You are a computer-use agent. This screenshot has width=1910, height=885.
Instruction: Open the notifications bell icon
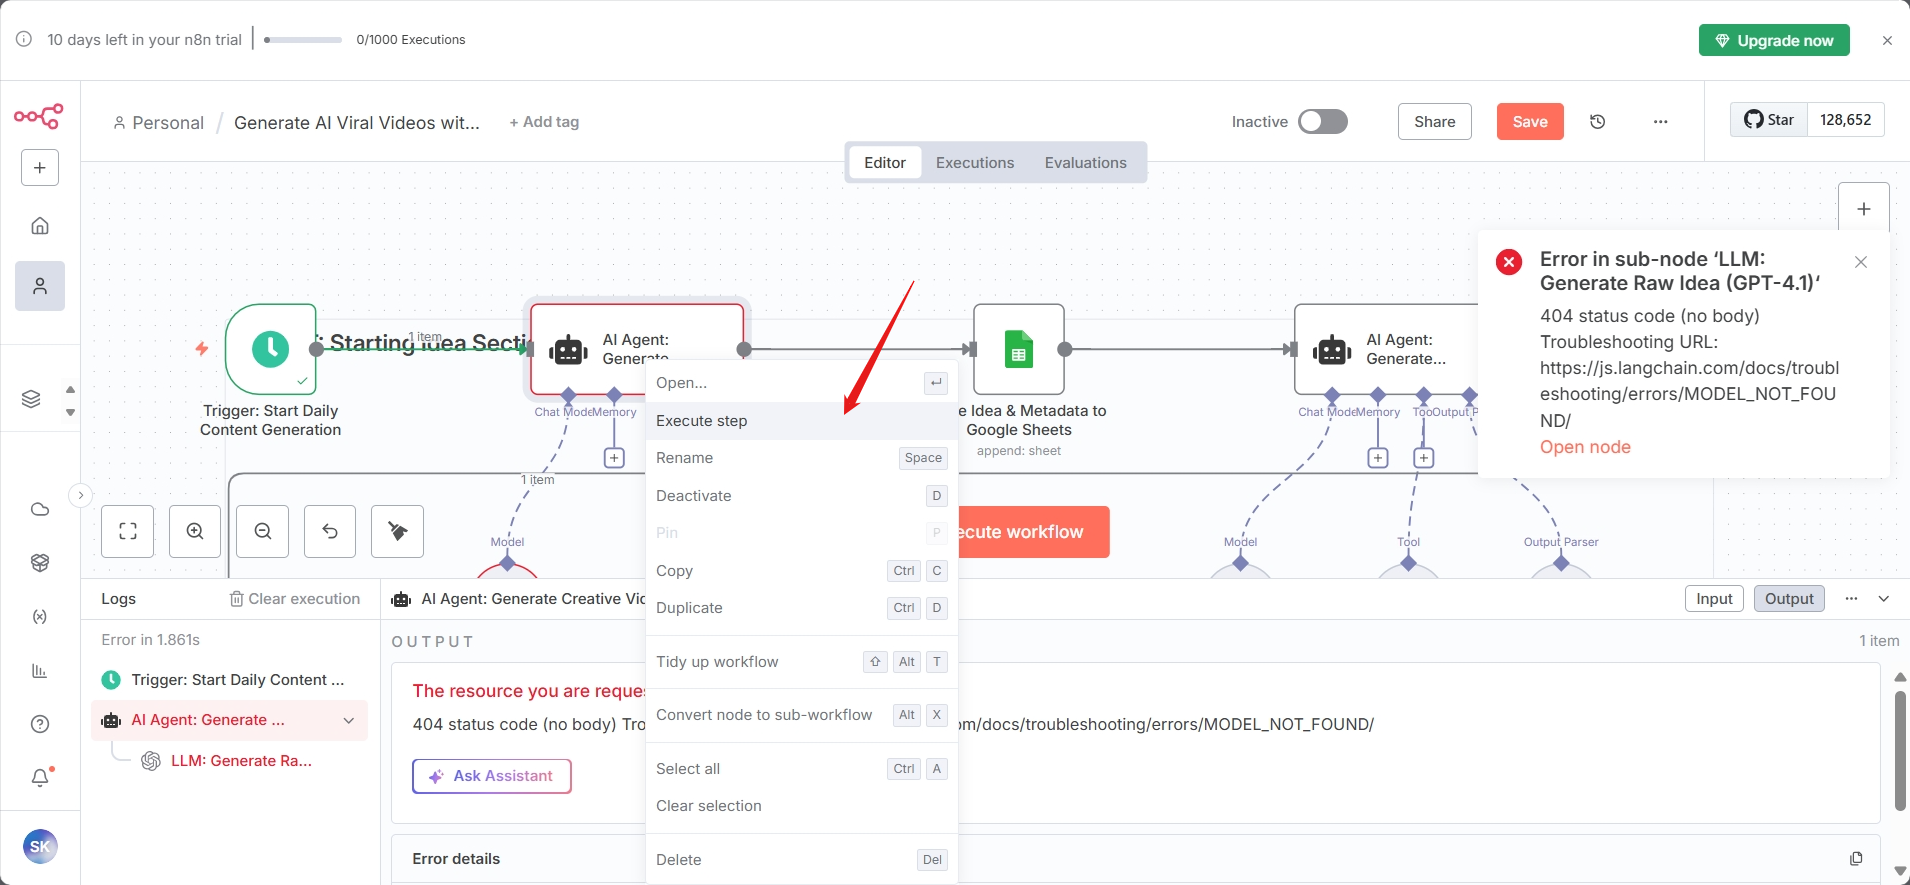click(40, 777)
